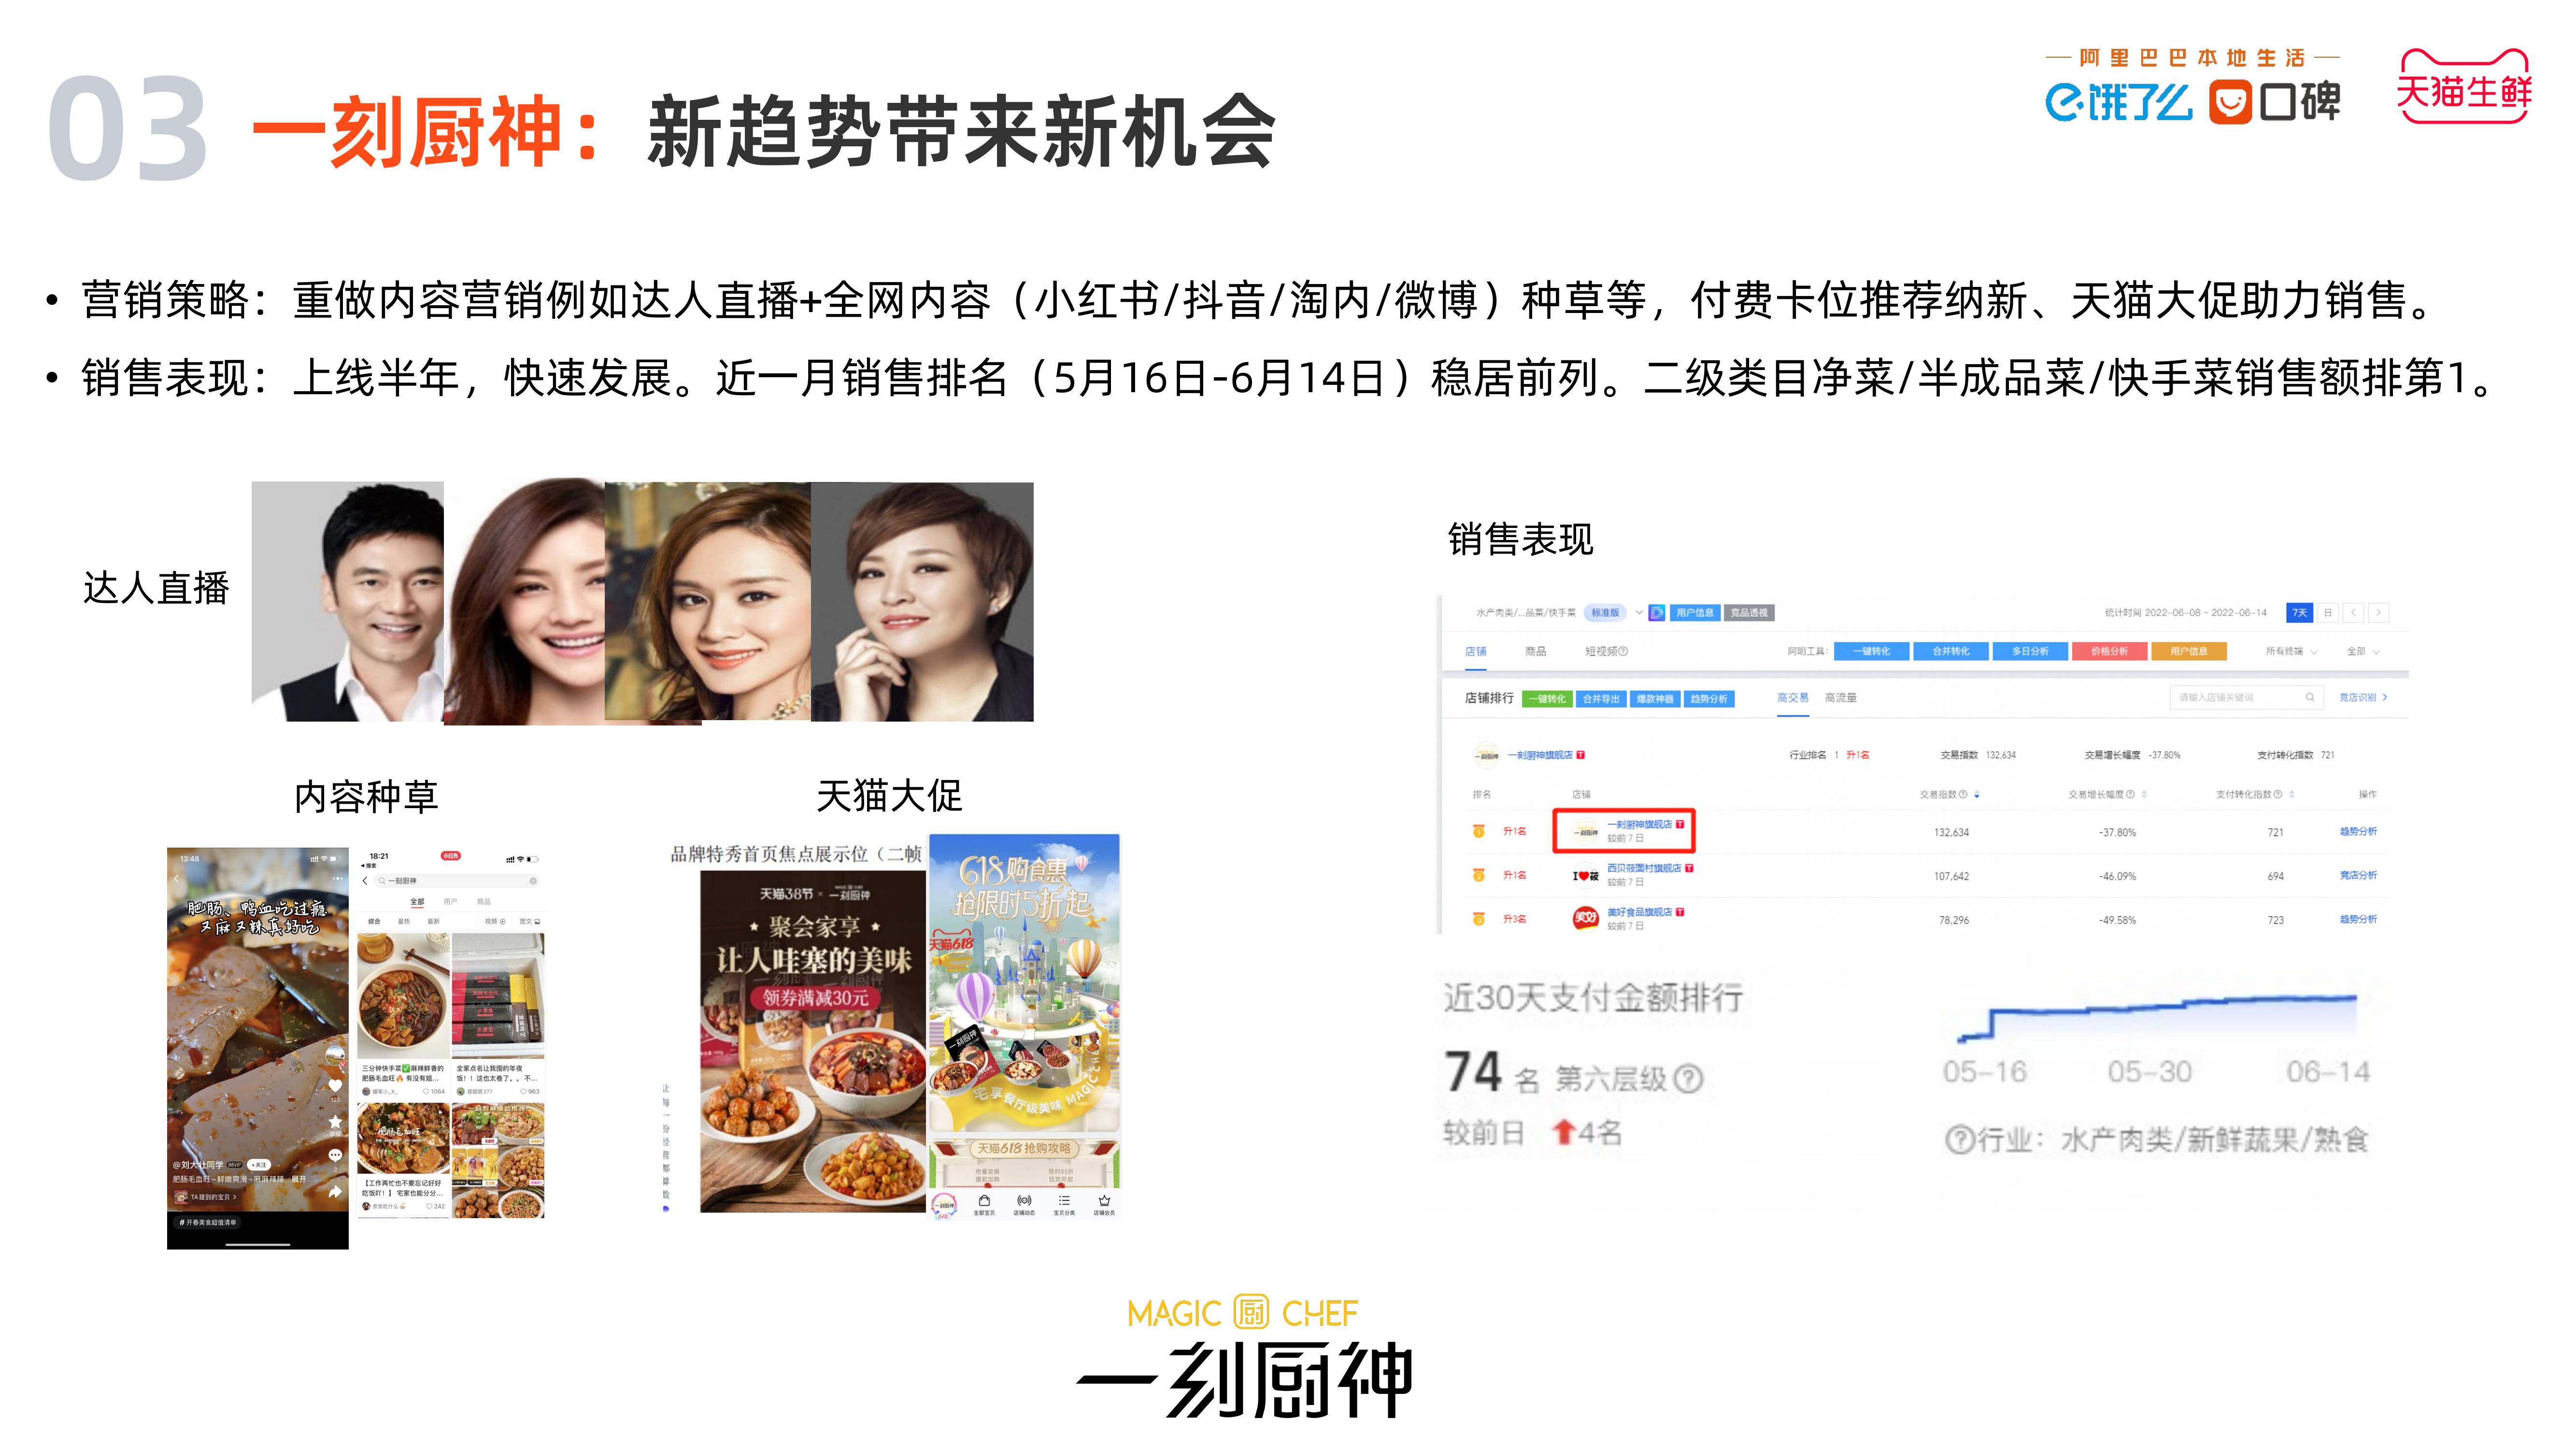Tap the heart like icon on the video
This screenshot has height=1449, width=2576.
click(x=335, y=1085)
